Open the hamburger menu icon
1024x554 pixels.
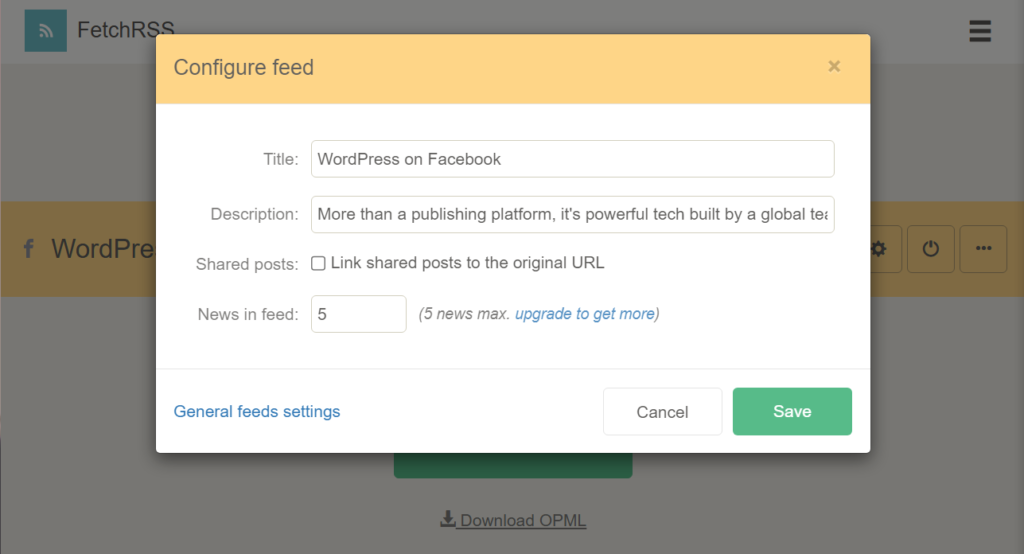coord(980,31)
